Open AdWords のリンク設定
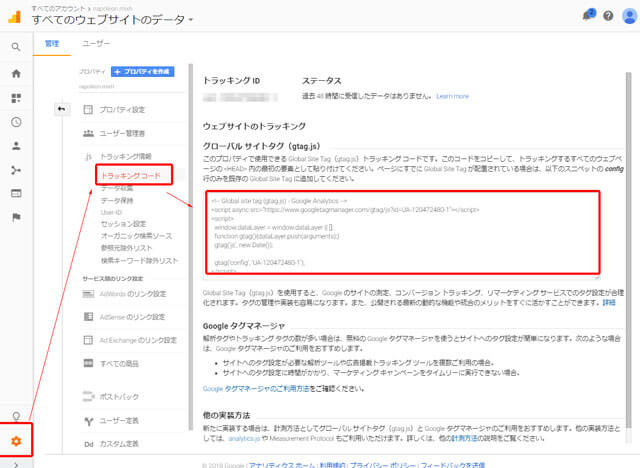Screen dimensions: 640x468 (133, 294)
